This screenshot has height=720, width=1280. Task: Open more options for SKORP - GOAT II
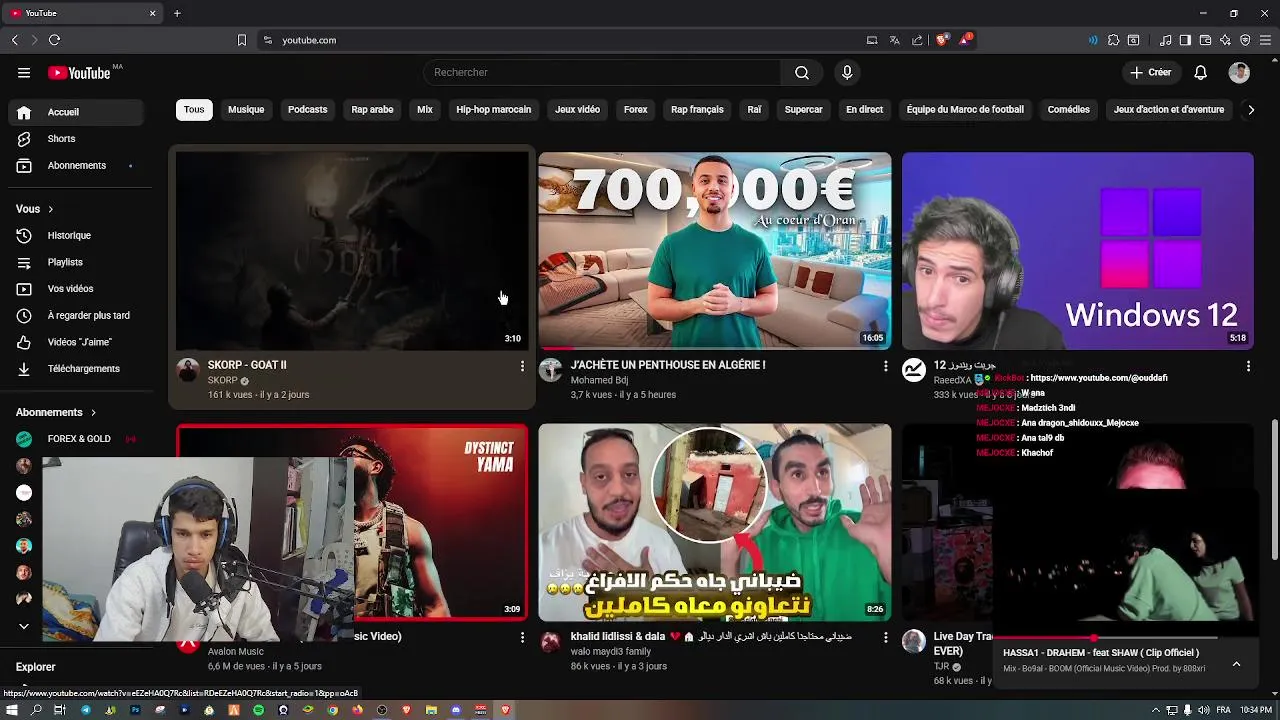click(x=521, y=367)
